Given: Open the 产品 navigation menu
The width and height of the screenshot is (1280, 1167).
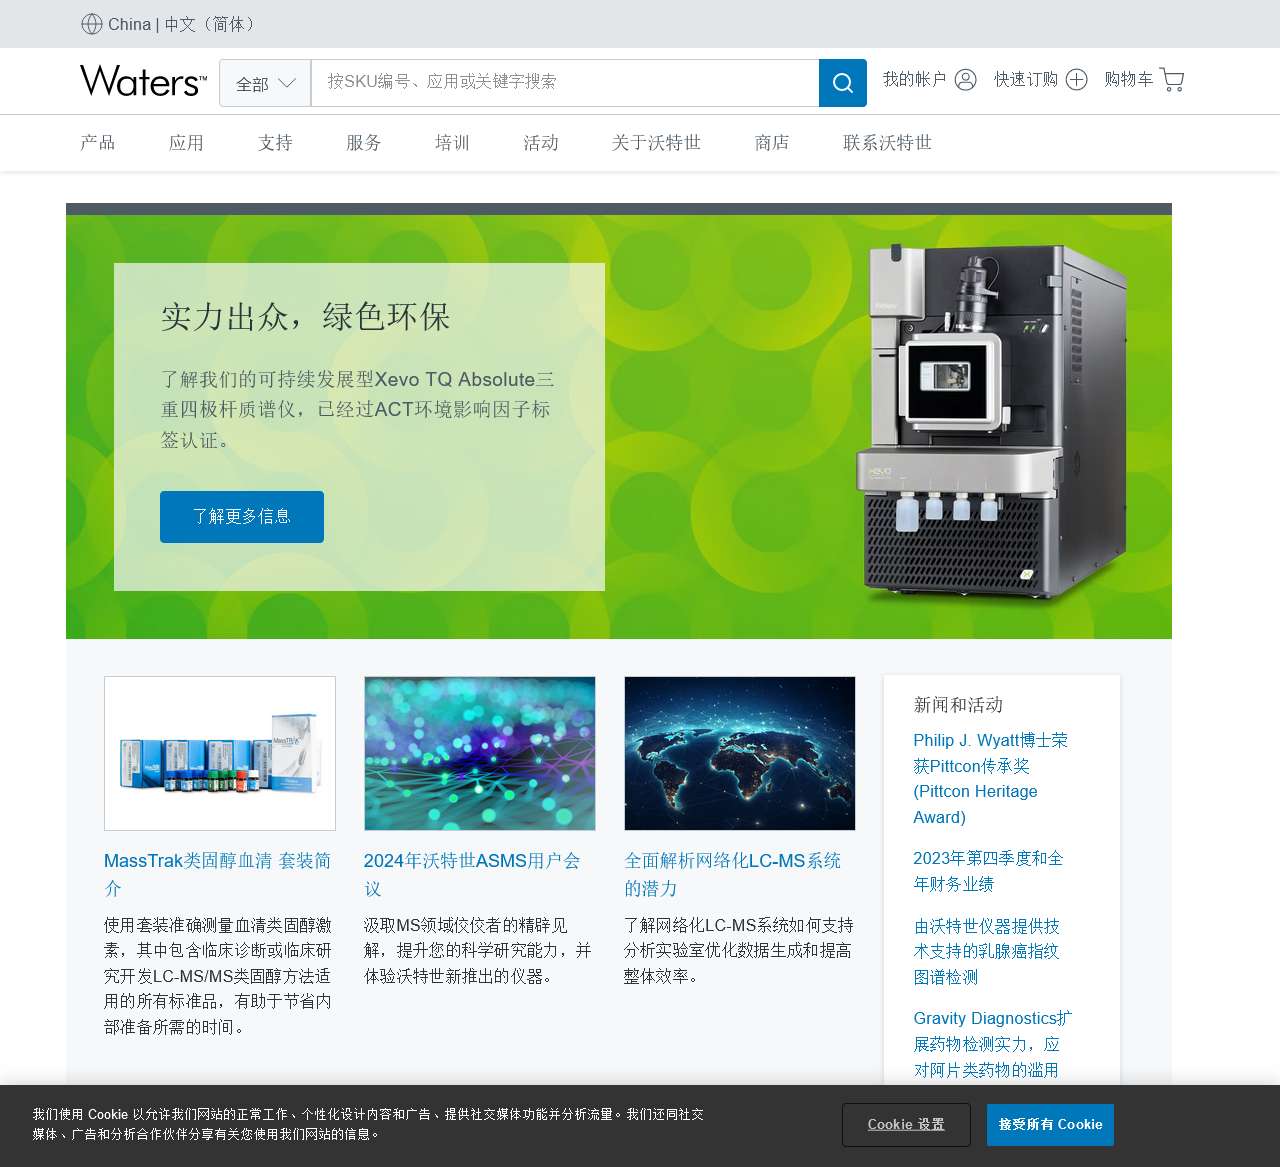Looking at the screenshot, I should point(96,142).
